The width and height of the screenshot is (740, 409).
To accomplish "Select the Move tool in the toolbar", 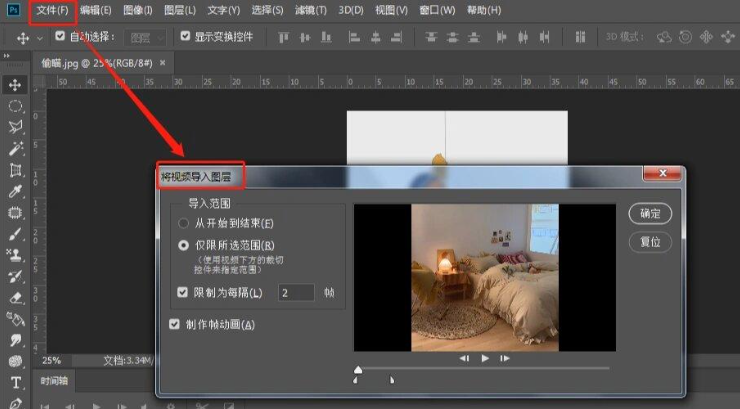I will coord(16,84).
